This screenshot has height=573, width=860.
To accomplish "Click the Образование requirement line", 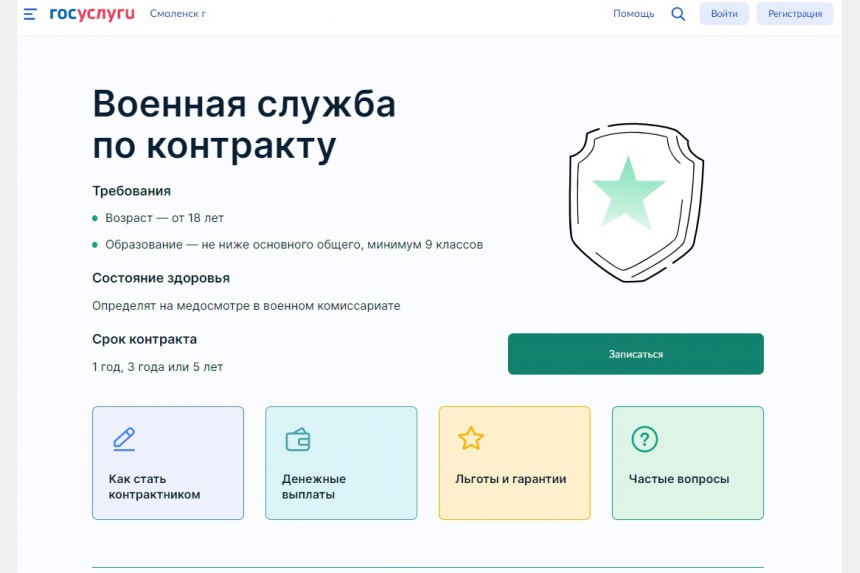I will pyautogui.click(x=294, y=245).
